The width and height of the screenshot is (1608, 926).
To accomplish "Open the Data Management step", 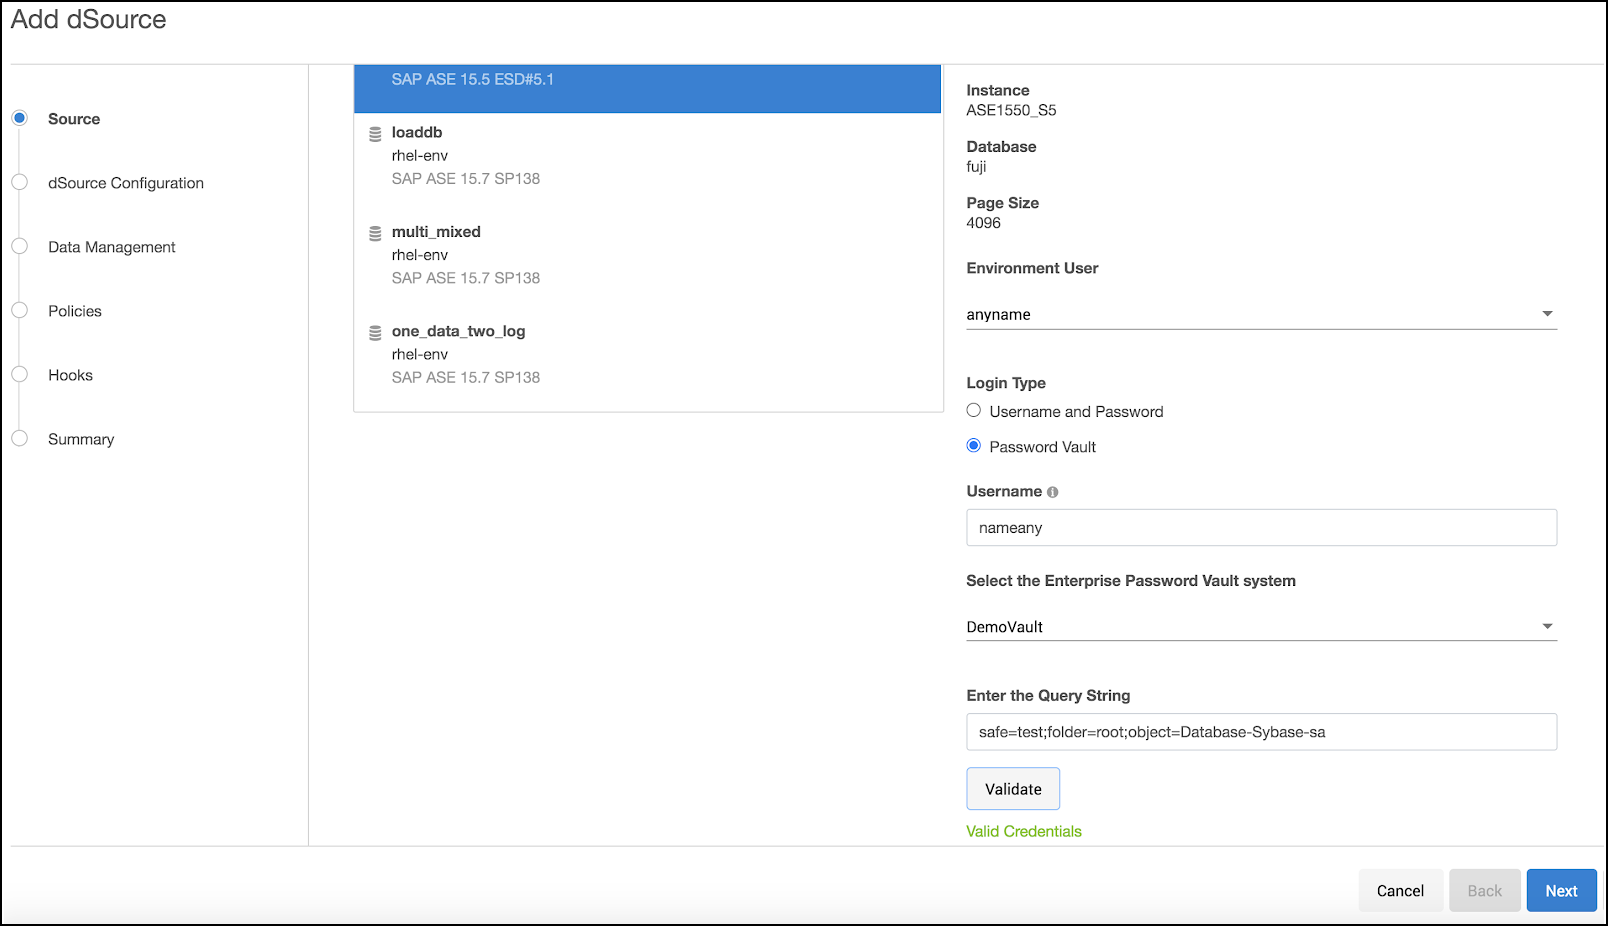I will pyautogui.click(x=111, y=247).
